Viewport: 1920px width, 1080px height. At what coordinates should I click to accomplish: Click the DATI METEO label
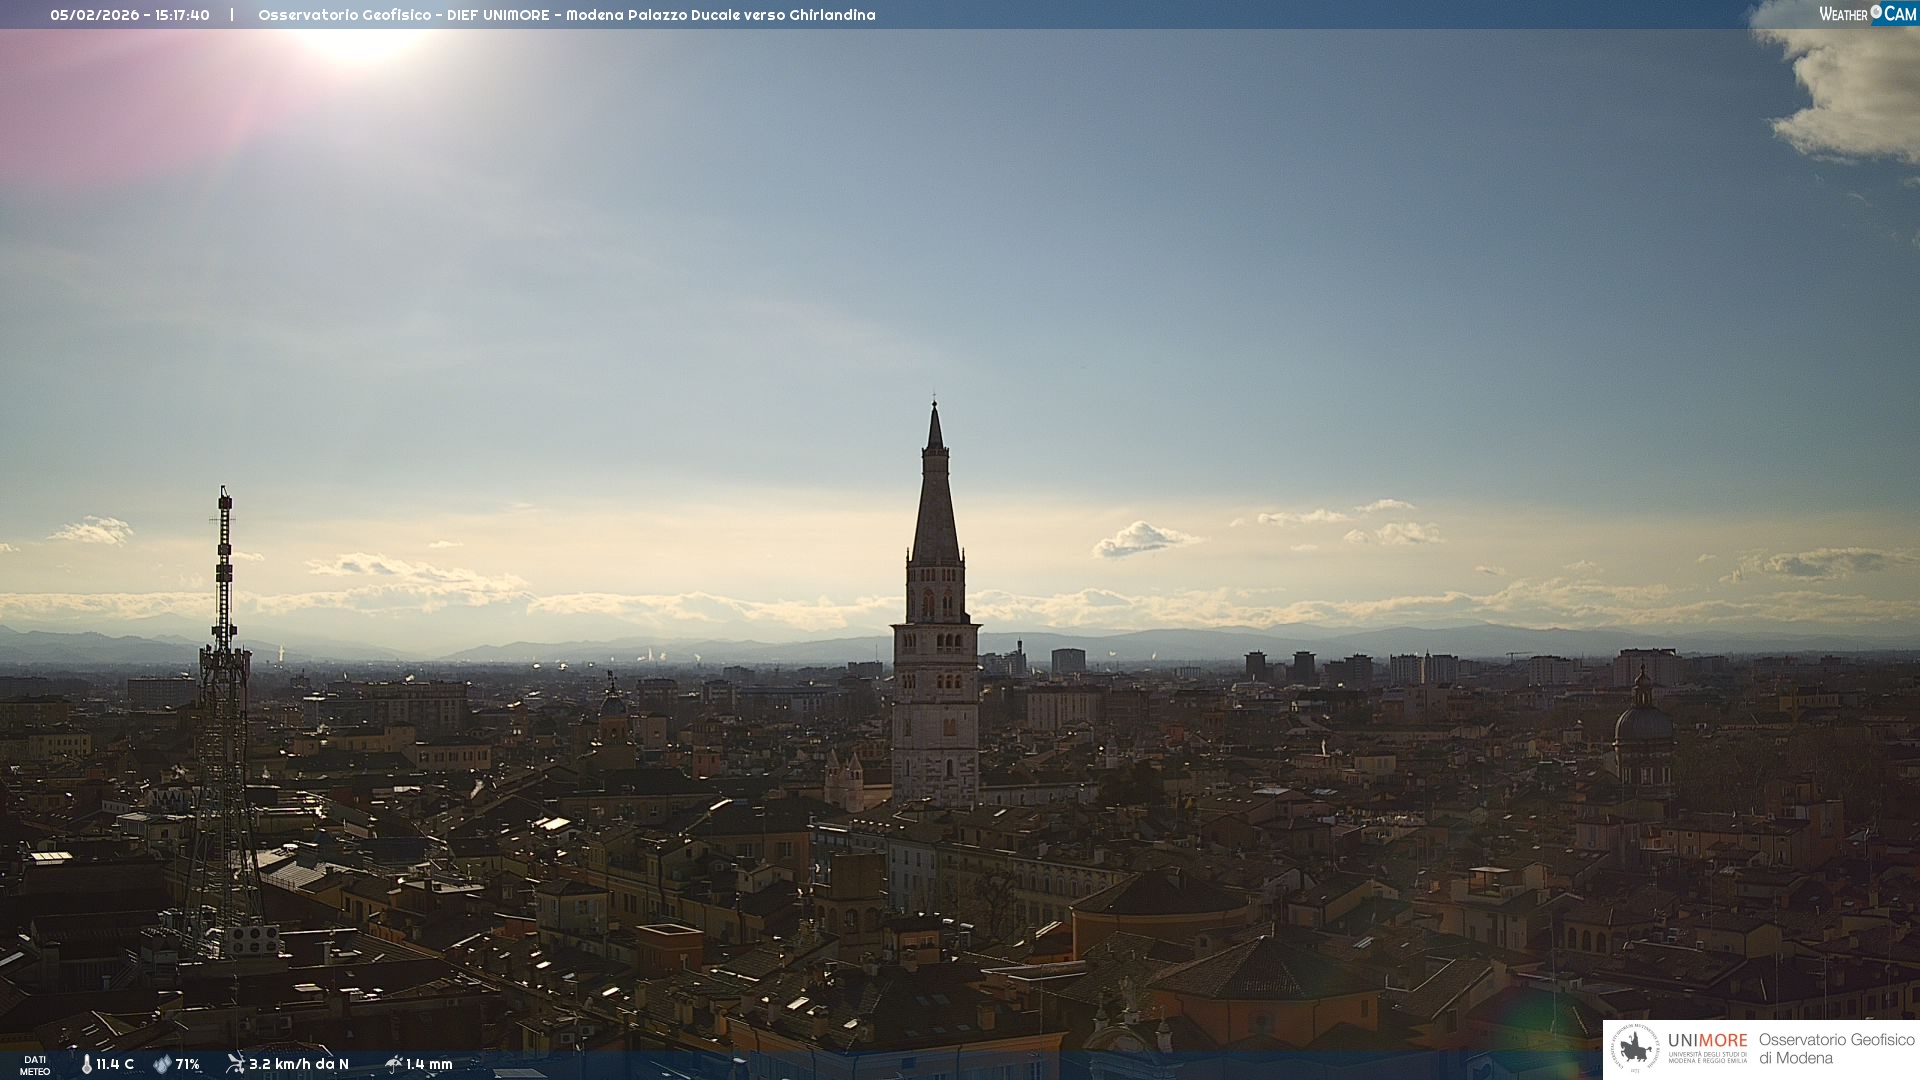click(x=35, y=1065)
